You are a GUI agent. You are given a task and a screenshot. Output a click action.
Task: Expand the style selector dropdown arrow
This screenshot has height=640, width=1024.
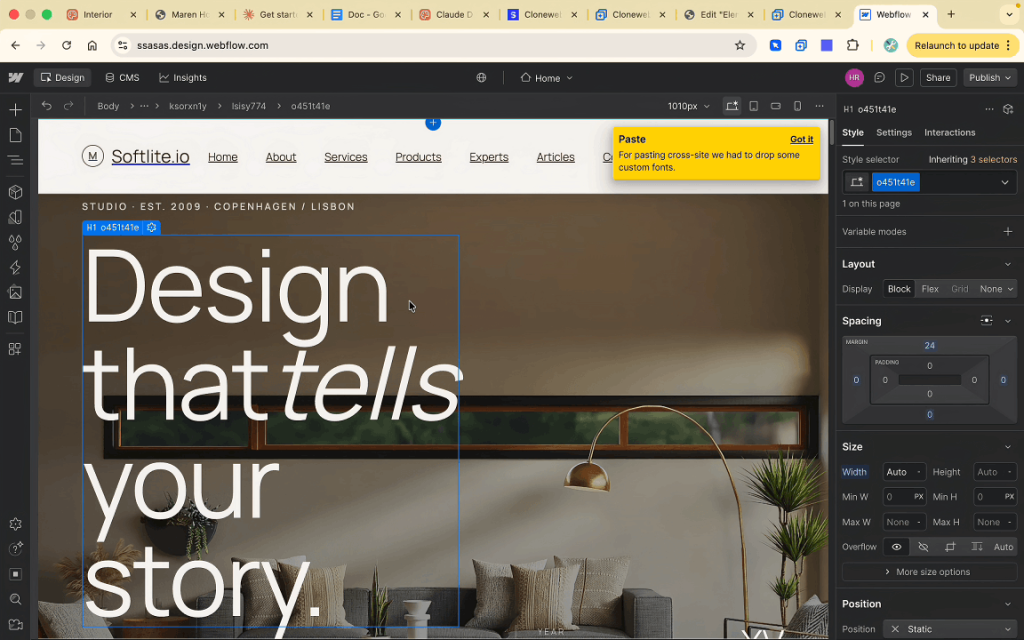[x=1004, y=182]
